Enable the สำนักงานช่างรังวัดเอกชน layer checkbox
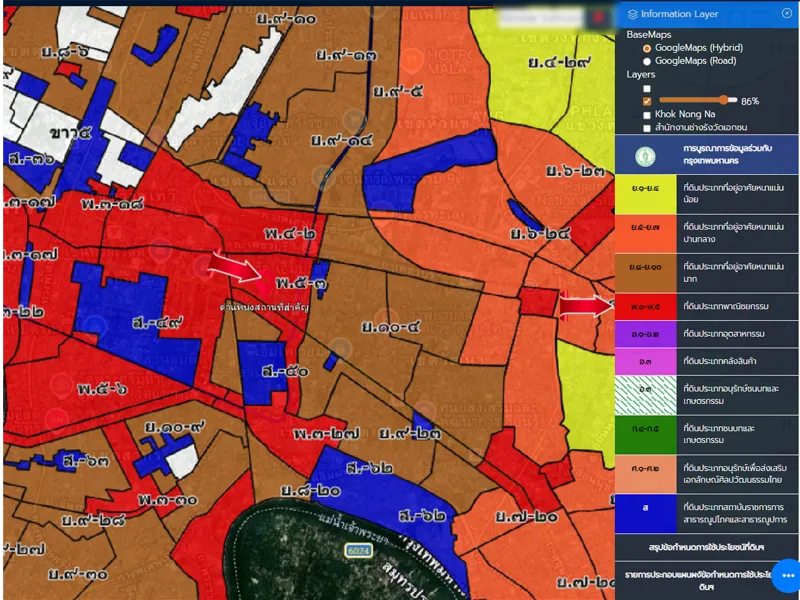The width and height of the screenshot is (800, 600). click(x=647, y=128)
